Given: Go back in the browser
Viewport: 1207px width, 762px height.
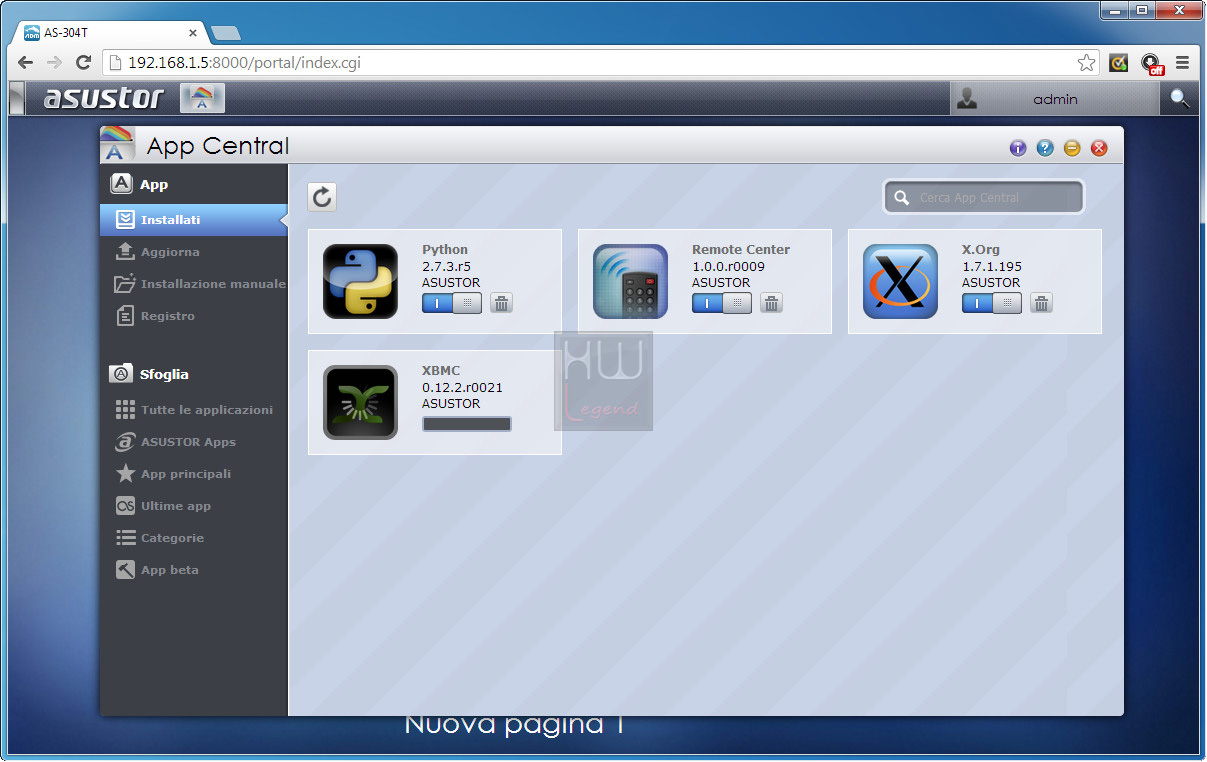Looking at the screenshot, I should coord(26,63).
